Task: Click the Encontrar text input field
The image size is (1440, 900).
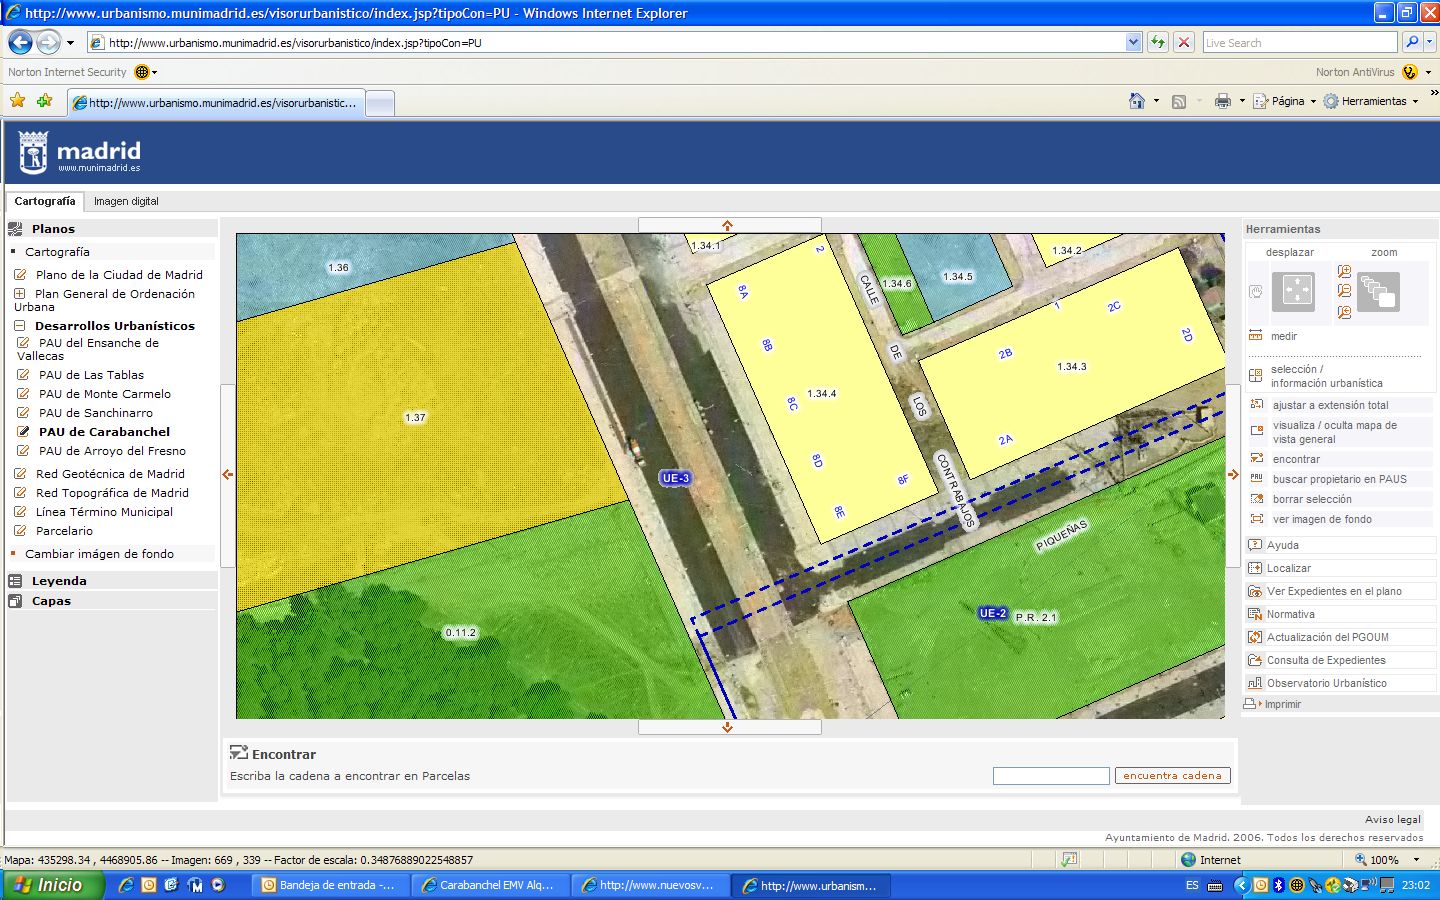Action: [1050, 776]
